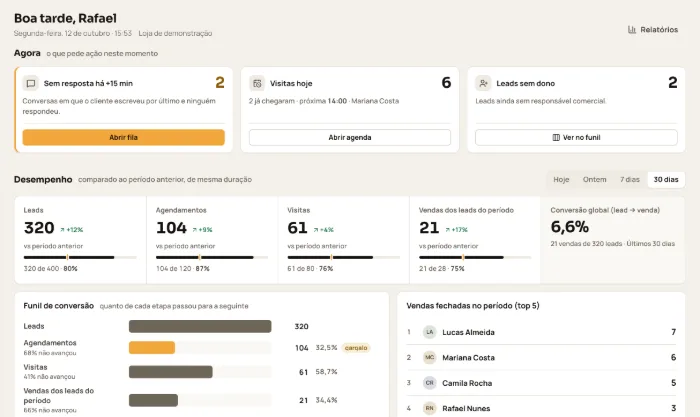Viewport: 700px width, 417px height.
Task: Click the Abrir agenda button
Action: (x=350, y=138)
